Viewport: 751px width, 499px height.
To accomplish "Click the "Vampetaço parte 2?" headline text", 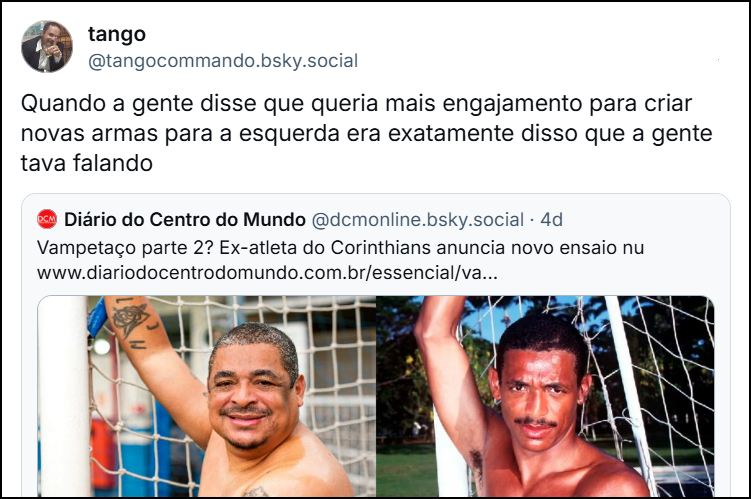I will point(125,248).
